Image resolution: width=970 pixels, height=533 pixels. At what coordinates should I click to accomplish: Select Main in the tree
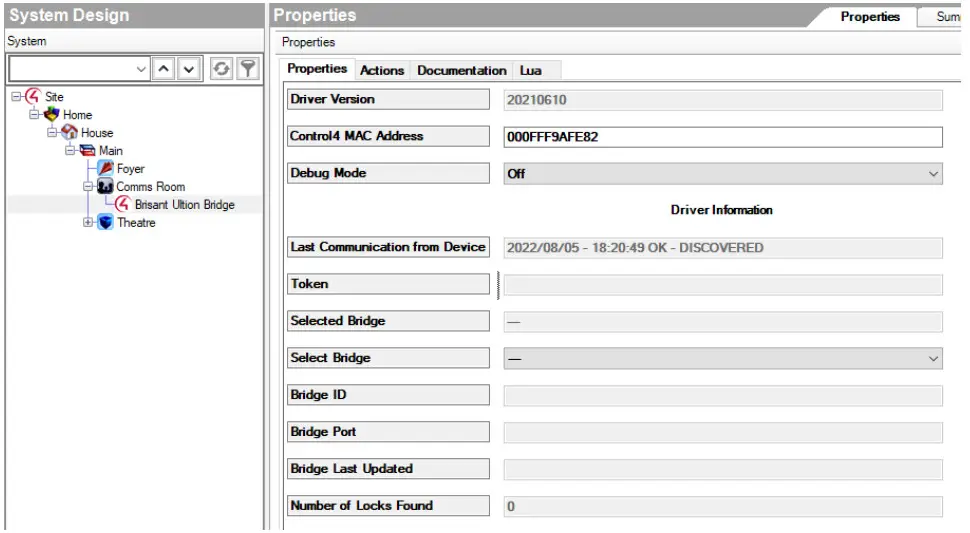[x=111, y=151]
